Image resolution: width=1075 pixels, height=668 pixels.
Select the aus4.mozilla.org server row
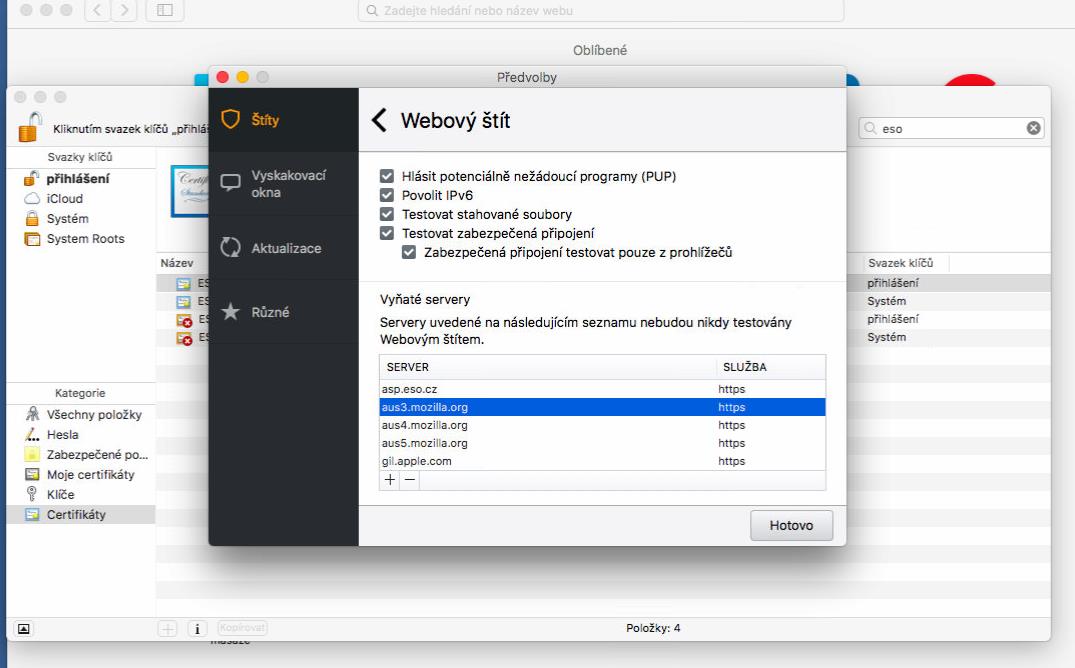click(x=602, y=425)
